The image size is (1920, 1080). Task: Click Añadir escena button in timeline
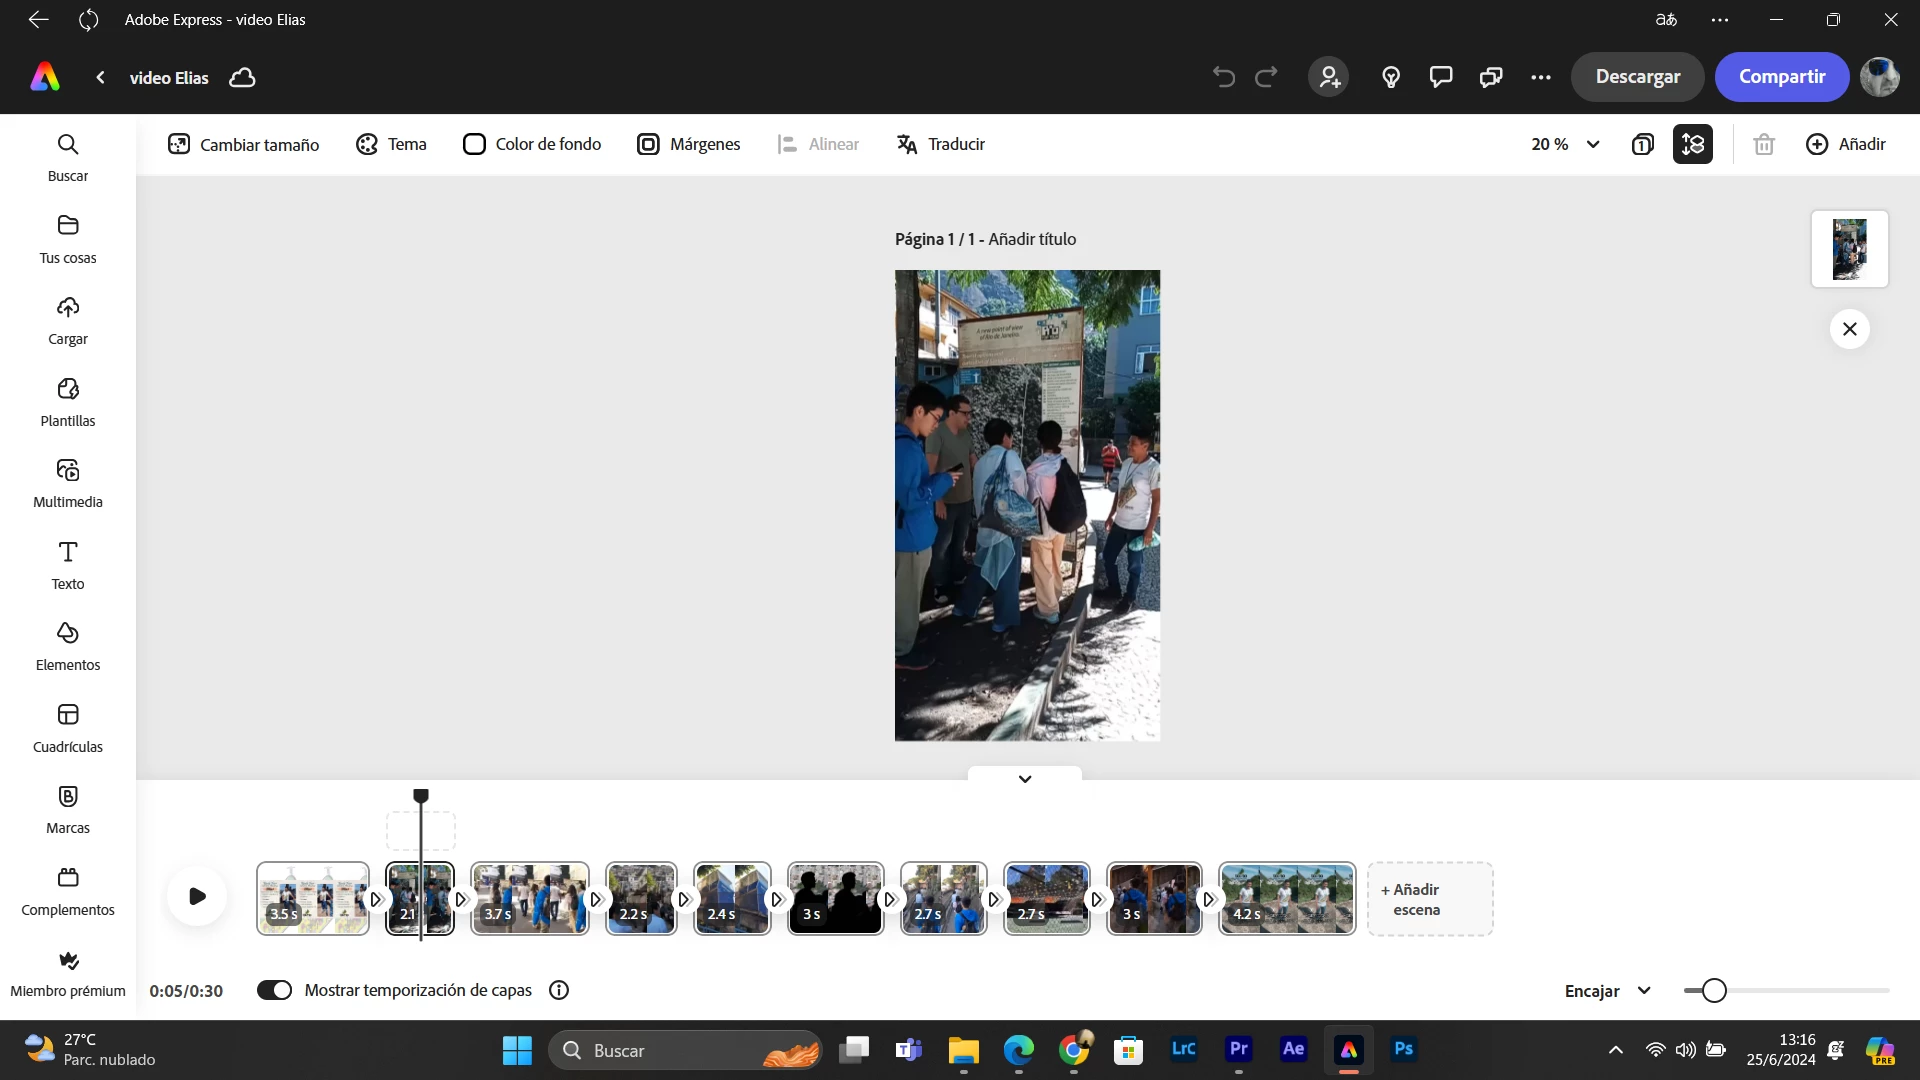(1429, 899)
